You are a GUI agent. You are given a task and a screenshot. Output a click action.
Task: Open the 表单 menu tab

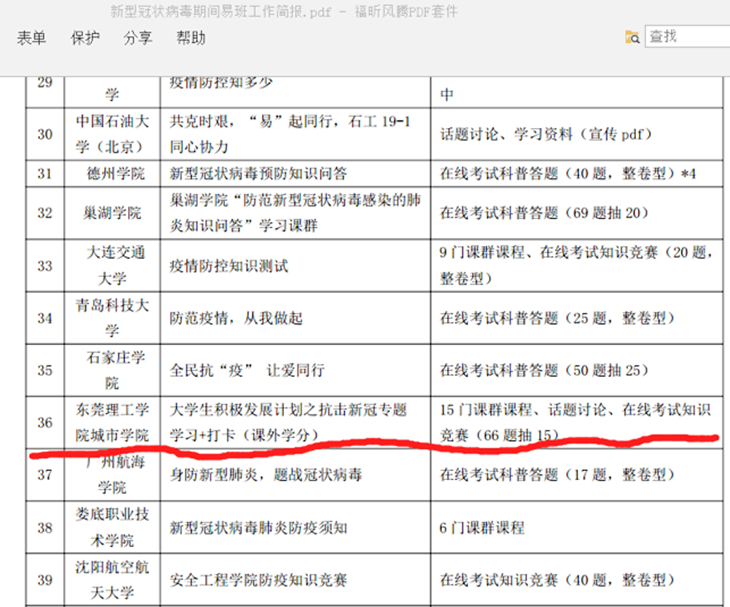[x=31, y=38]
